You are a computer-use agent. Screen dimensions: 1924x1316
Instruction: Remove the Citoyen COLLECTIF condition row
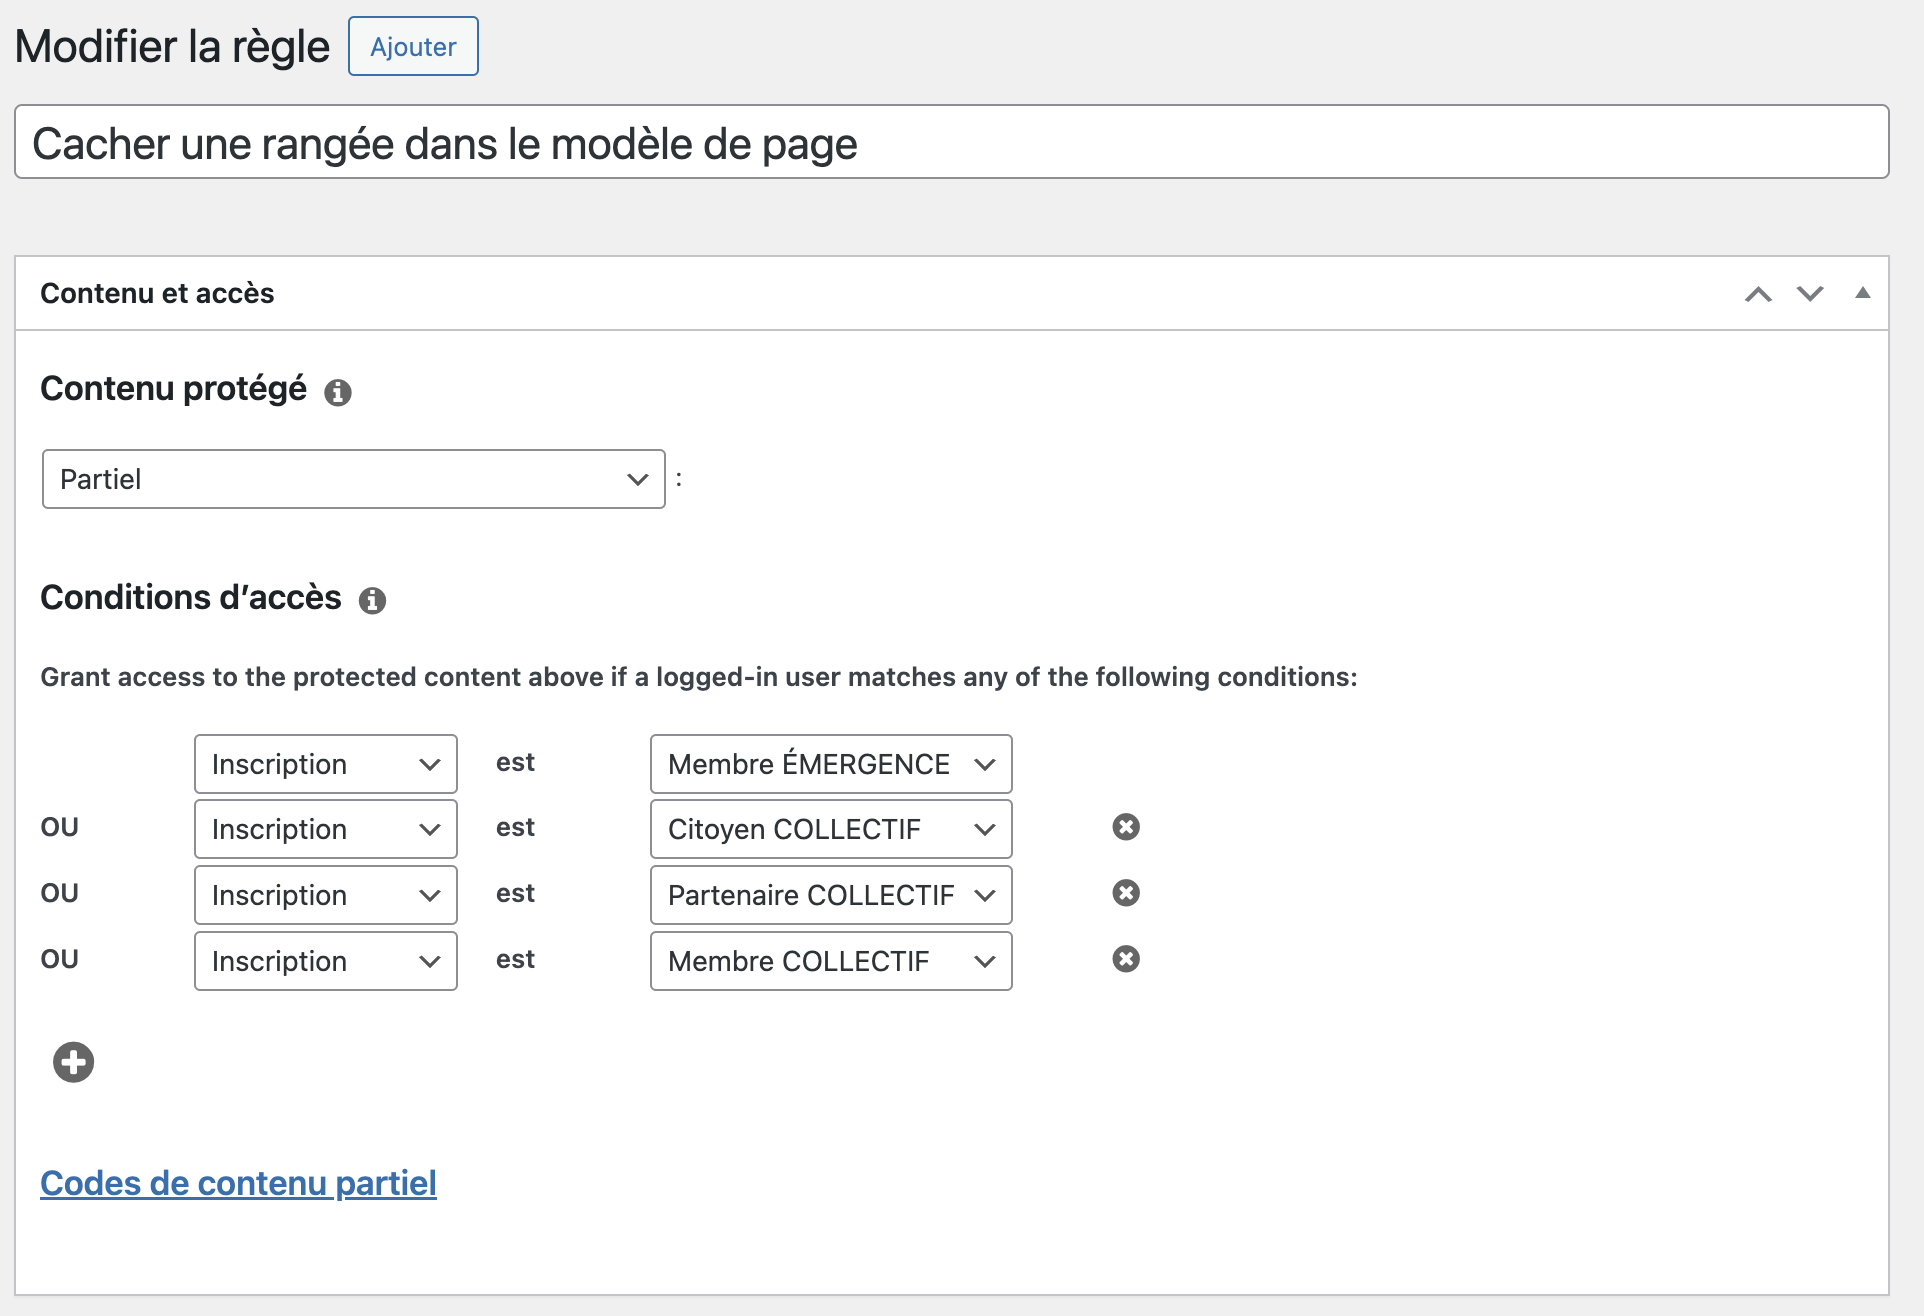tap(1126, 827)
